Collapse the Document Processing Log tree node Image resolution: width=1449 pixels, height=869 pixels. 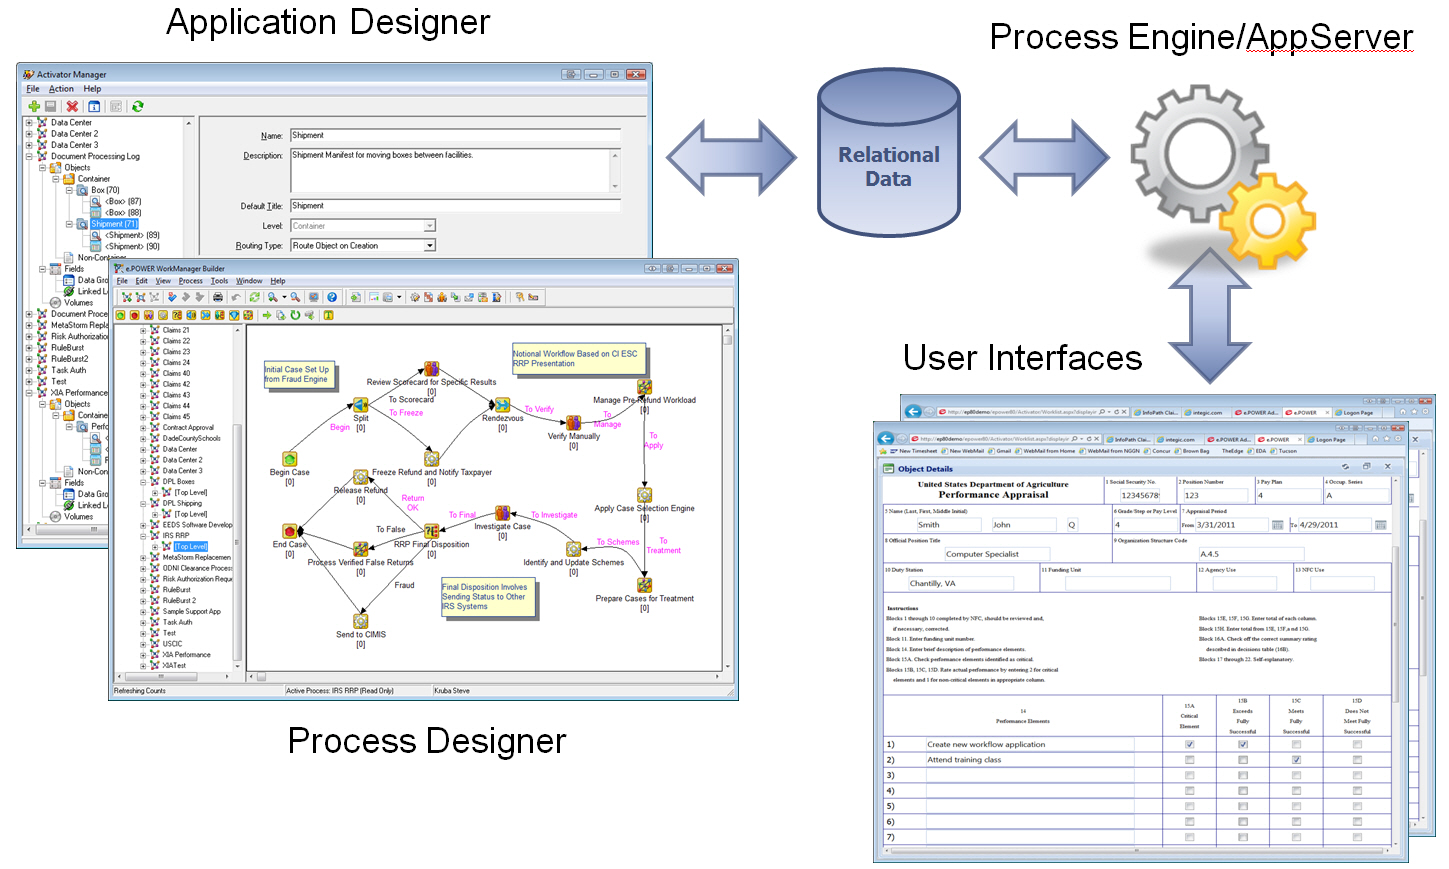[29, 156]
